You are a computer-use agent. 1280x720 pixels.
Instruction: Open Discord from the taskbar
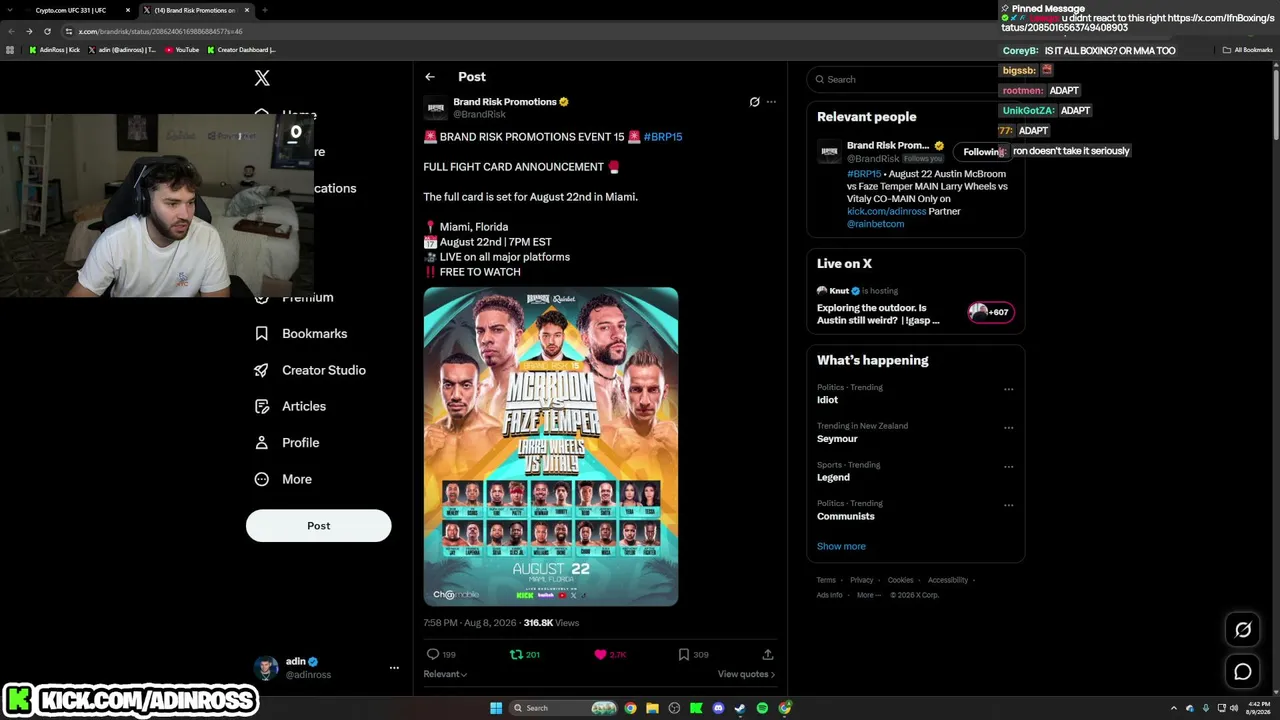coord(718,708)
